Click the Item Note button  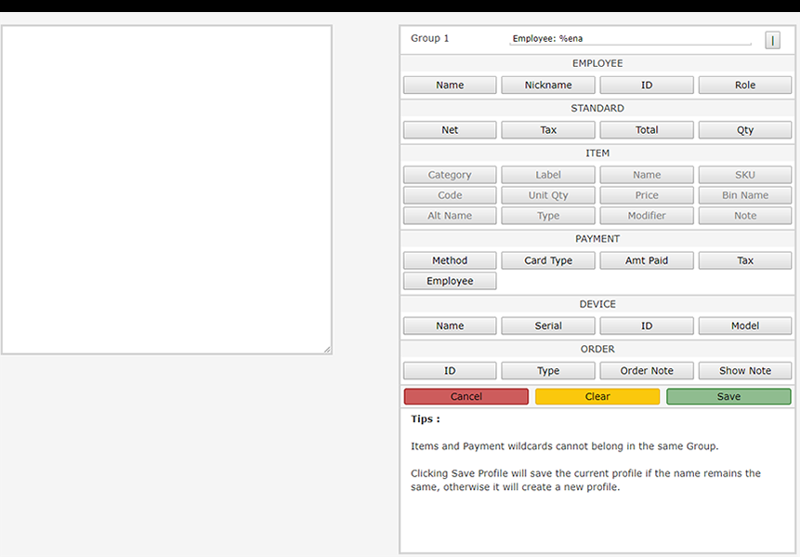tap(745, 216)
